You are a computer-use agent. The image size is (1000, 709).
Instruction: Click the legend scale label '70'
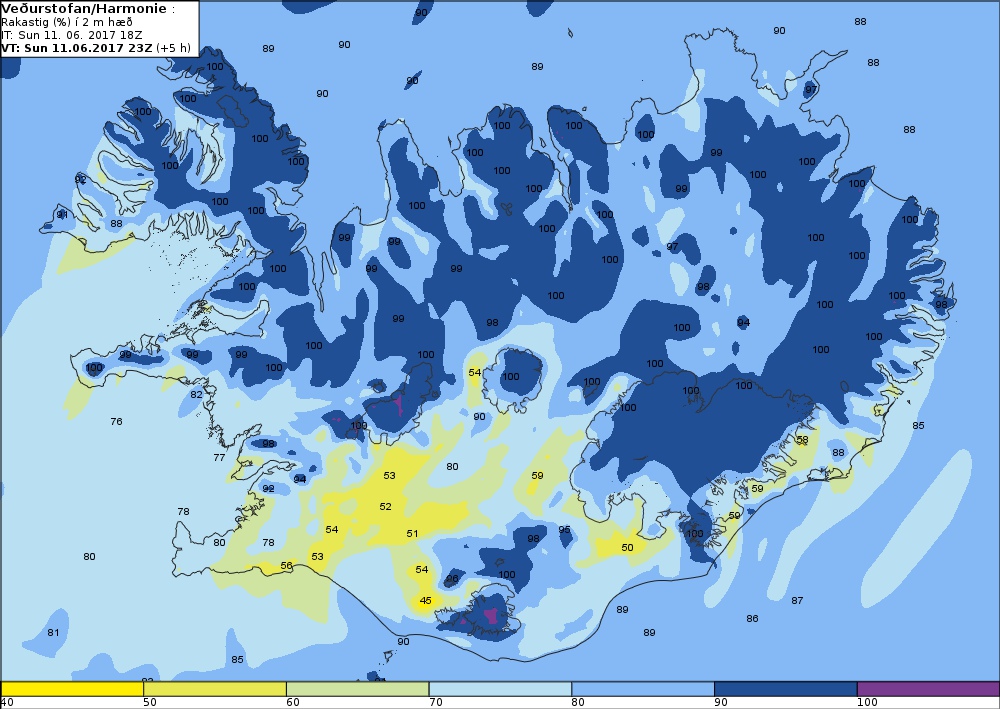436,703
